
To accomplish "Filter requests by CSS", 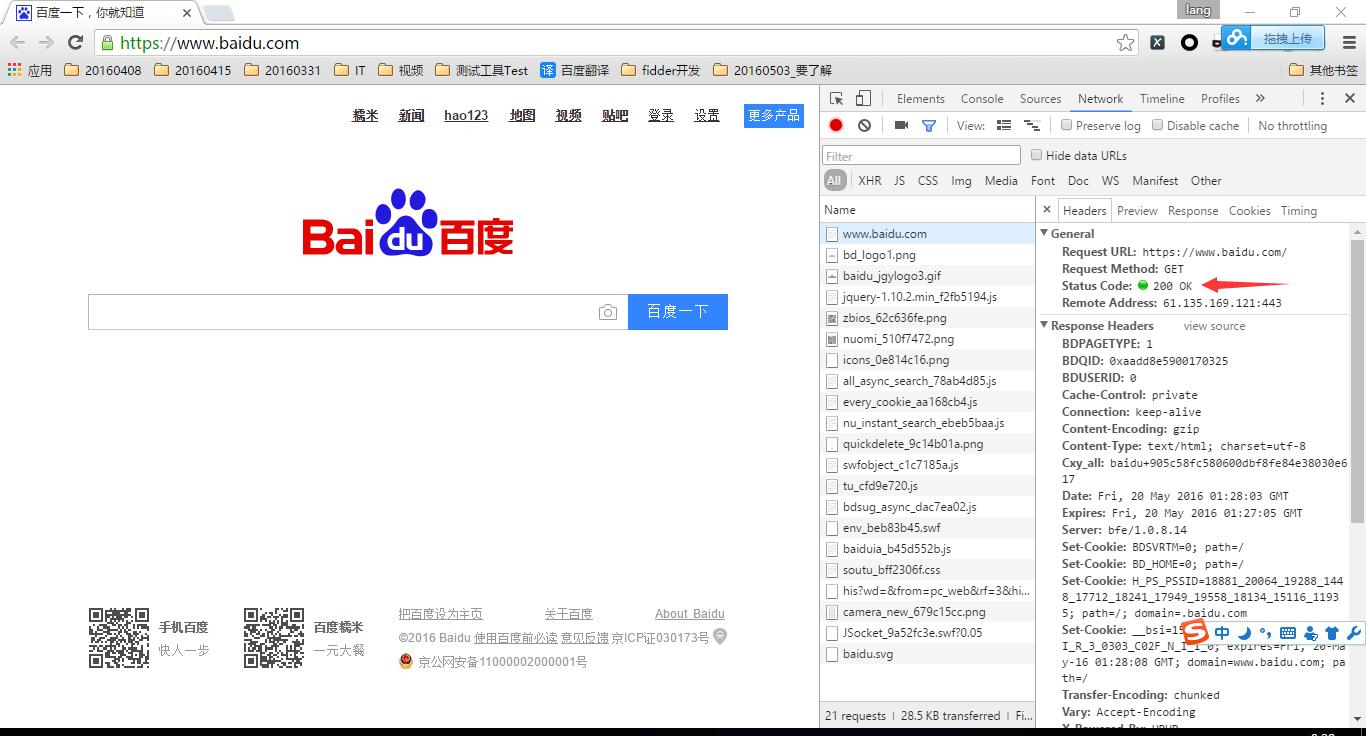I will click(928, 181).
